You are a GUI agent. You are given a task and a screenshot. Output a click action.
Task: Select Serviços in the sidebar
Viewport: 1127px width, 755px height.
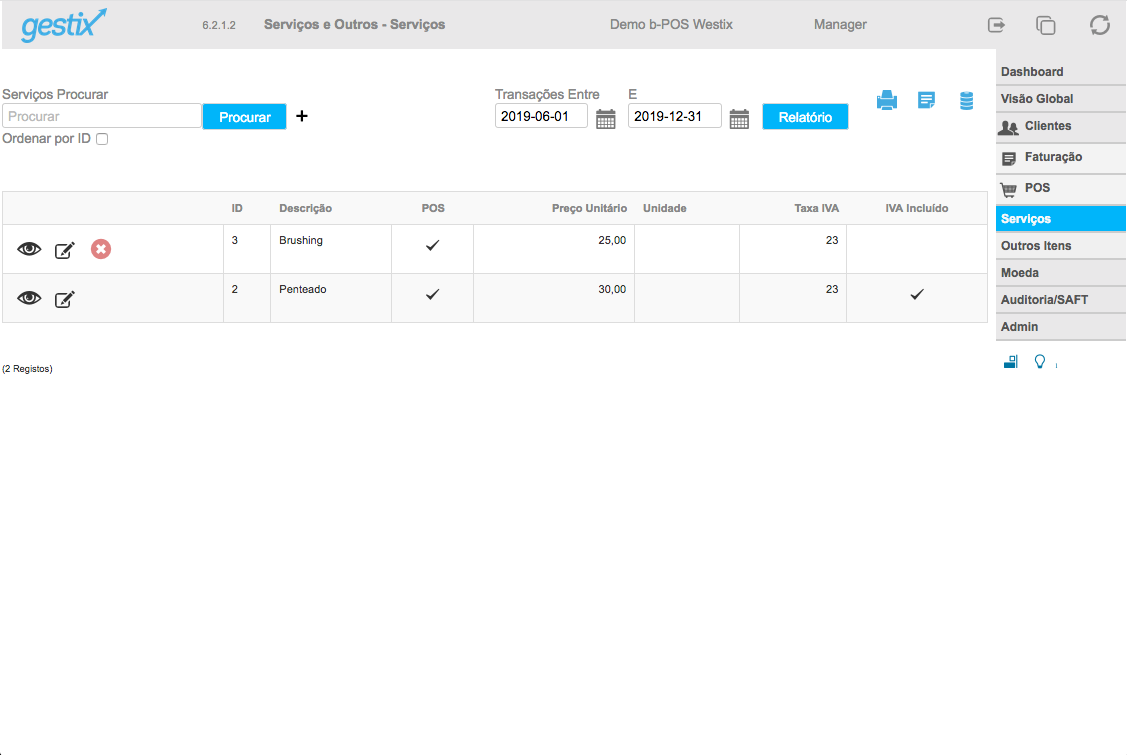1061,219
